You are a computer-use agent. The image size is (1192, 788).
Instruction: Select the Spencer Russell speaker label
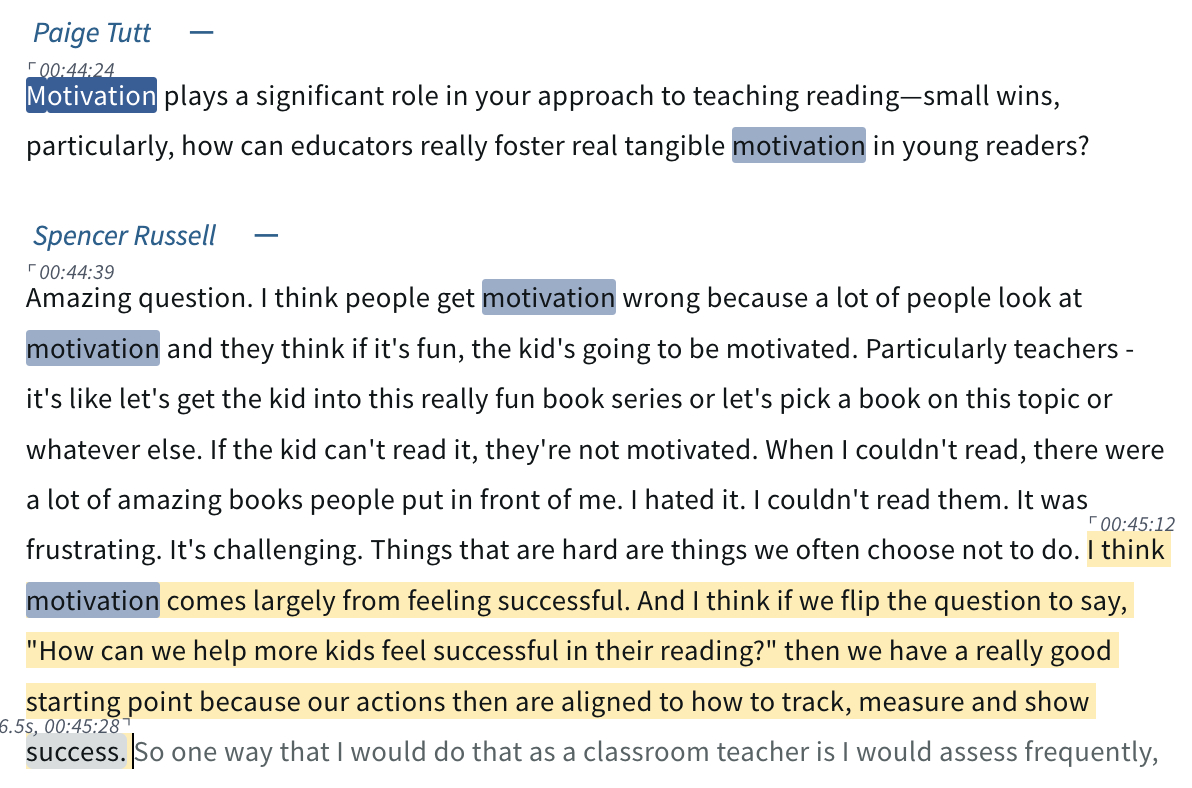point(124,236)
